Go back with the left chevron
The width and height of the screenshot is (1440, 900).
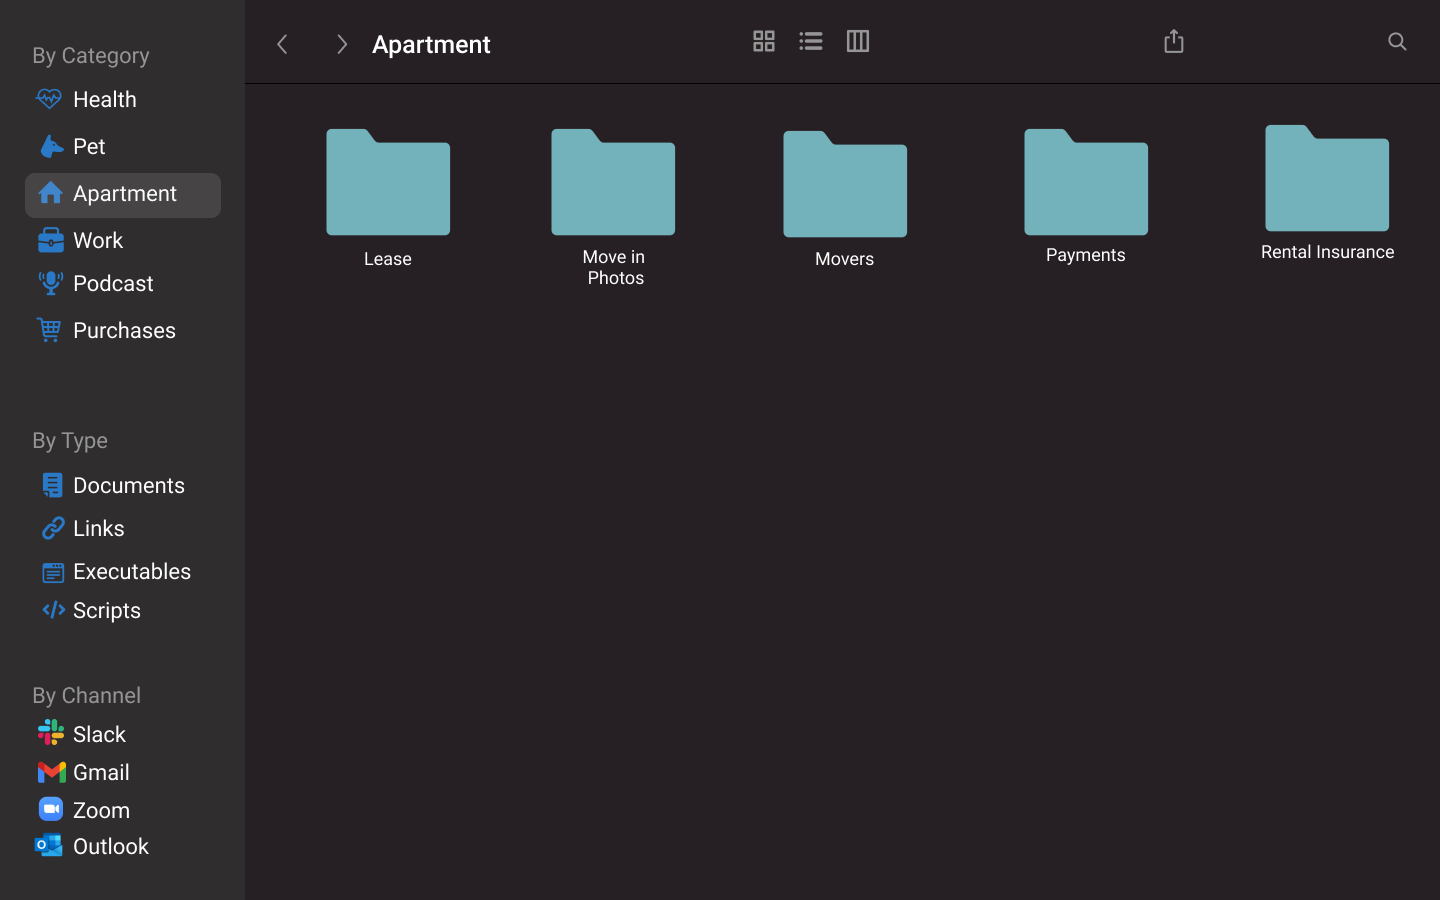tap(283, 44)
